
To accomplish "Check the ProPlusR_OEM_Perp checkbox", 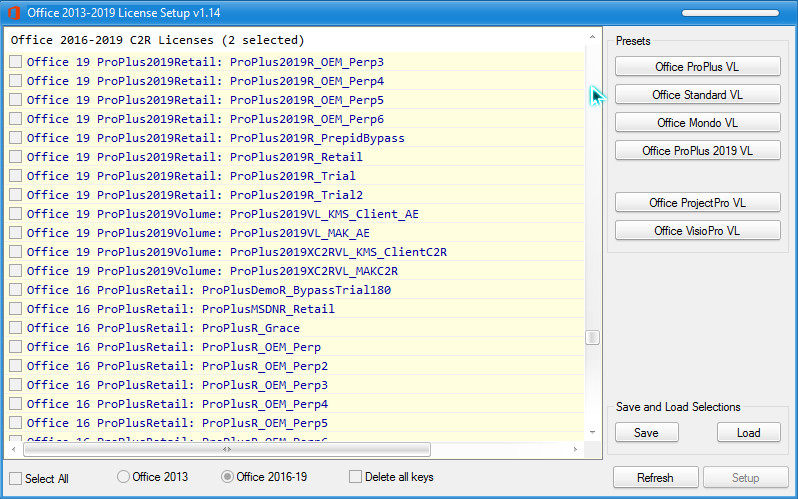I will [16, 347].
